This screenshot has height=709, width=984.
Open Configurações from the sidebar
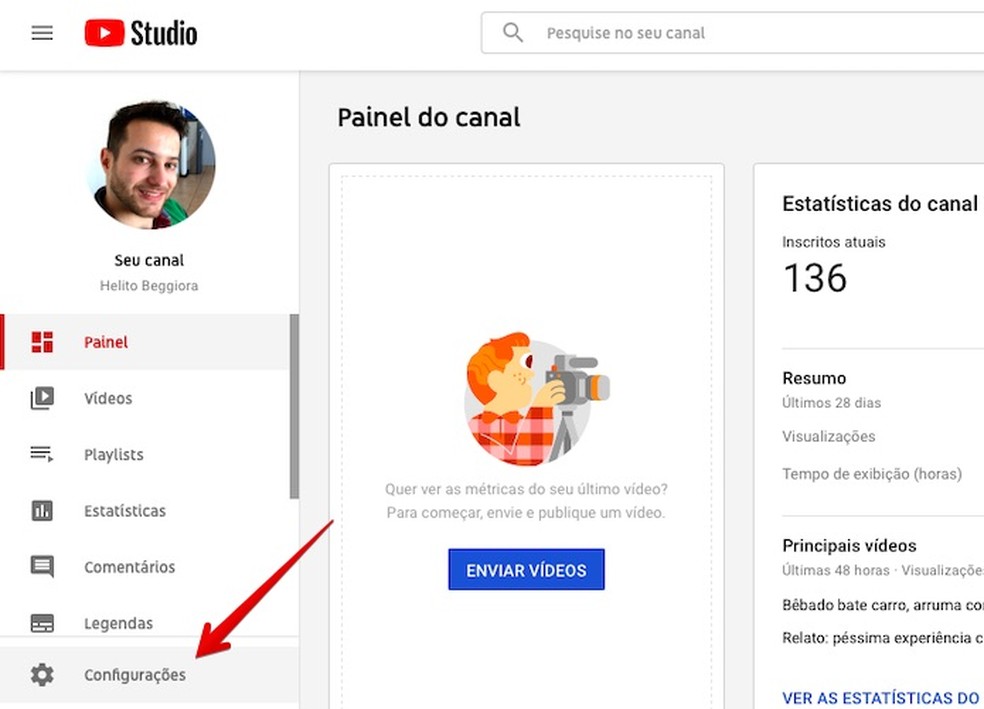tap(134, 674)
